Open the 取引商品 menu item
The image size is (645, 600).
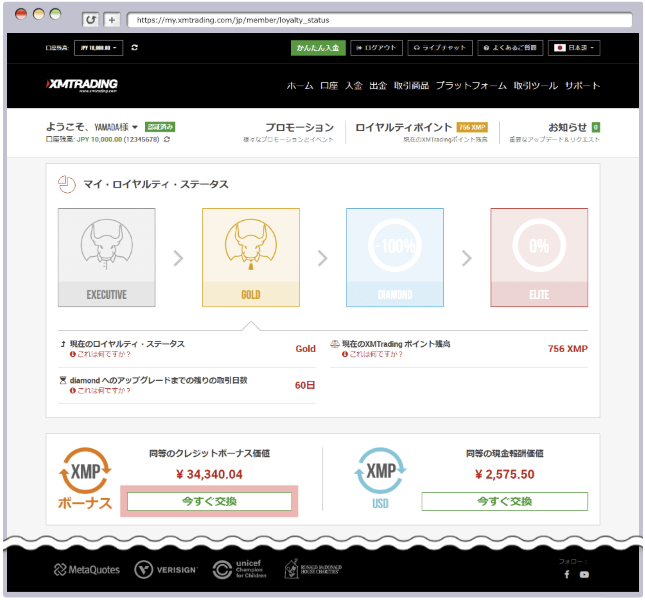click(411, 86)
